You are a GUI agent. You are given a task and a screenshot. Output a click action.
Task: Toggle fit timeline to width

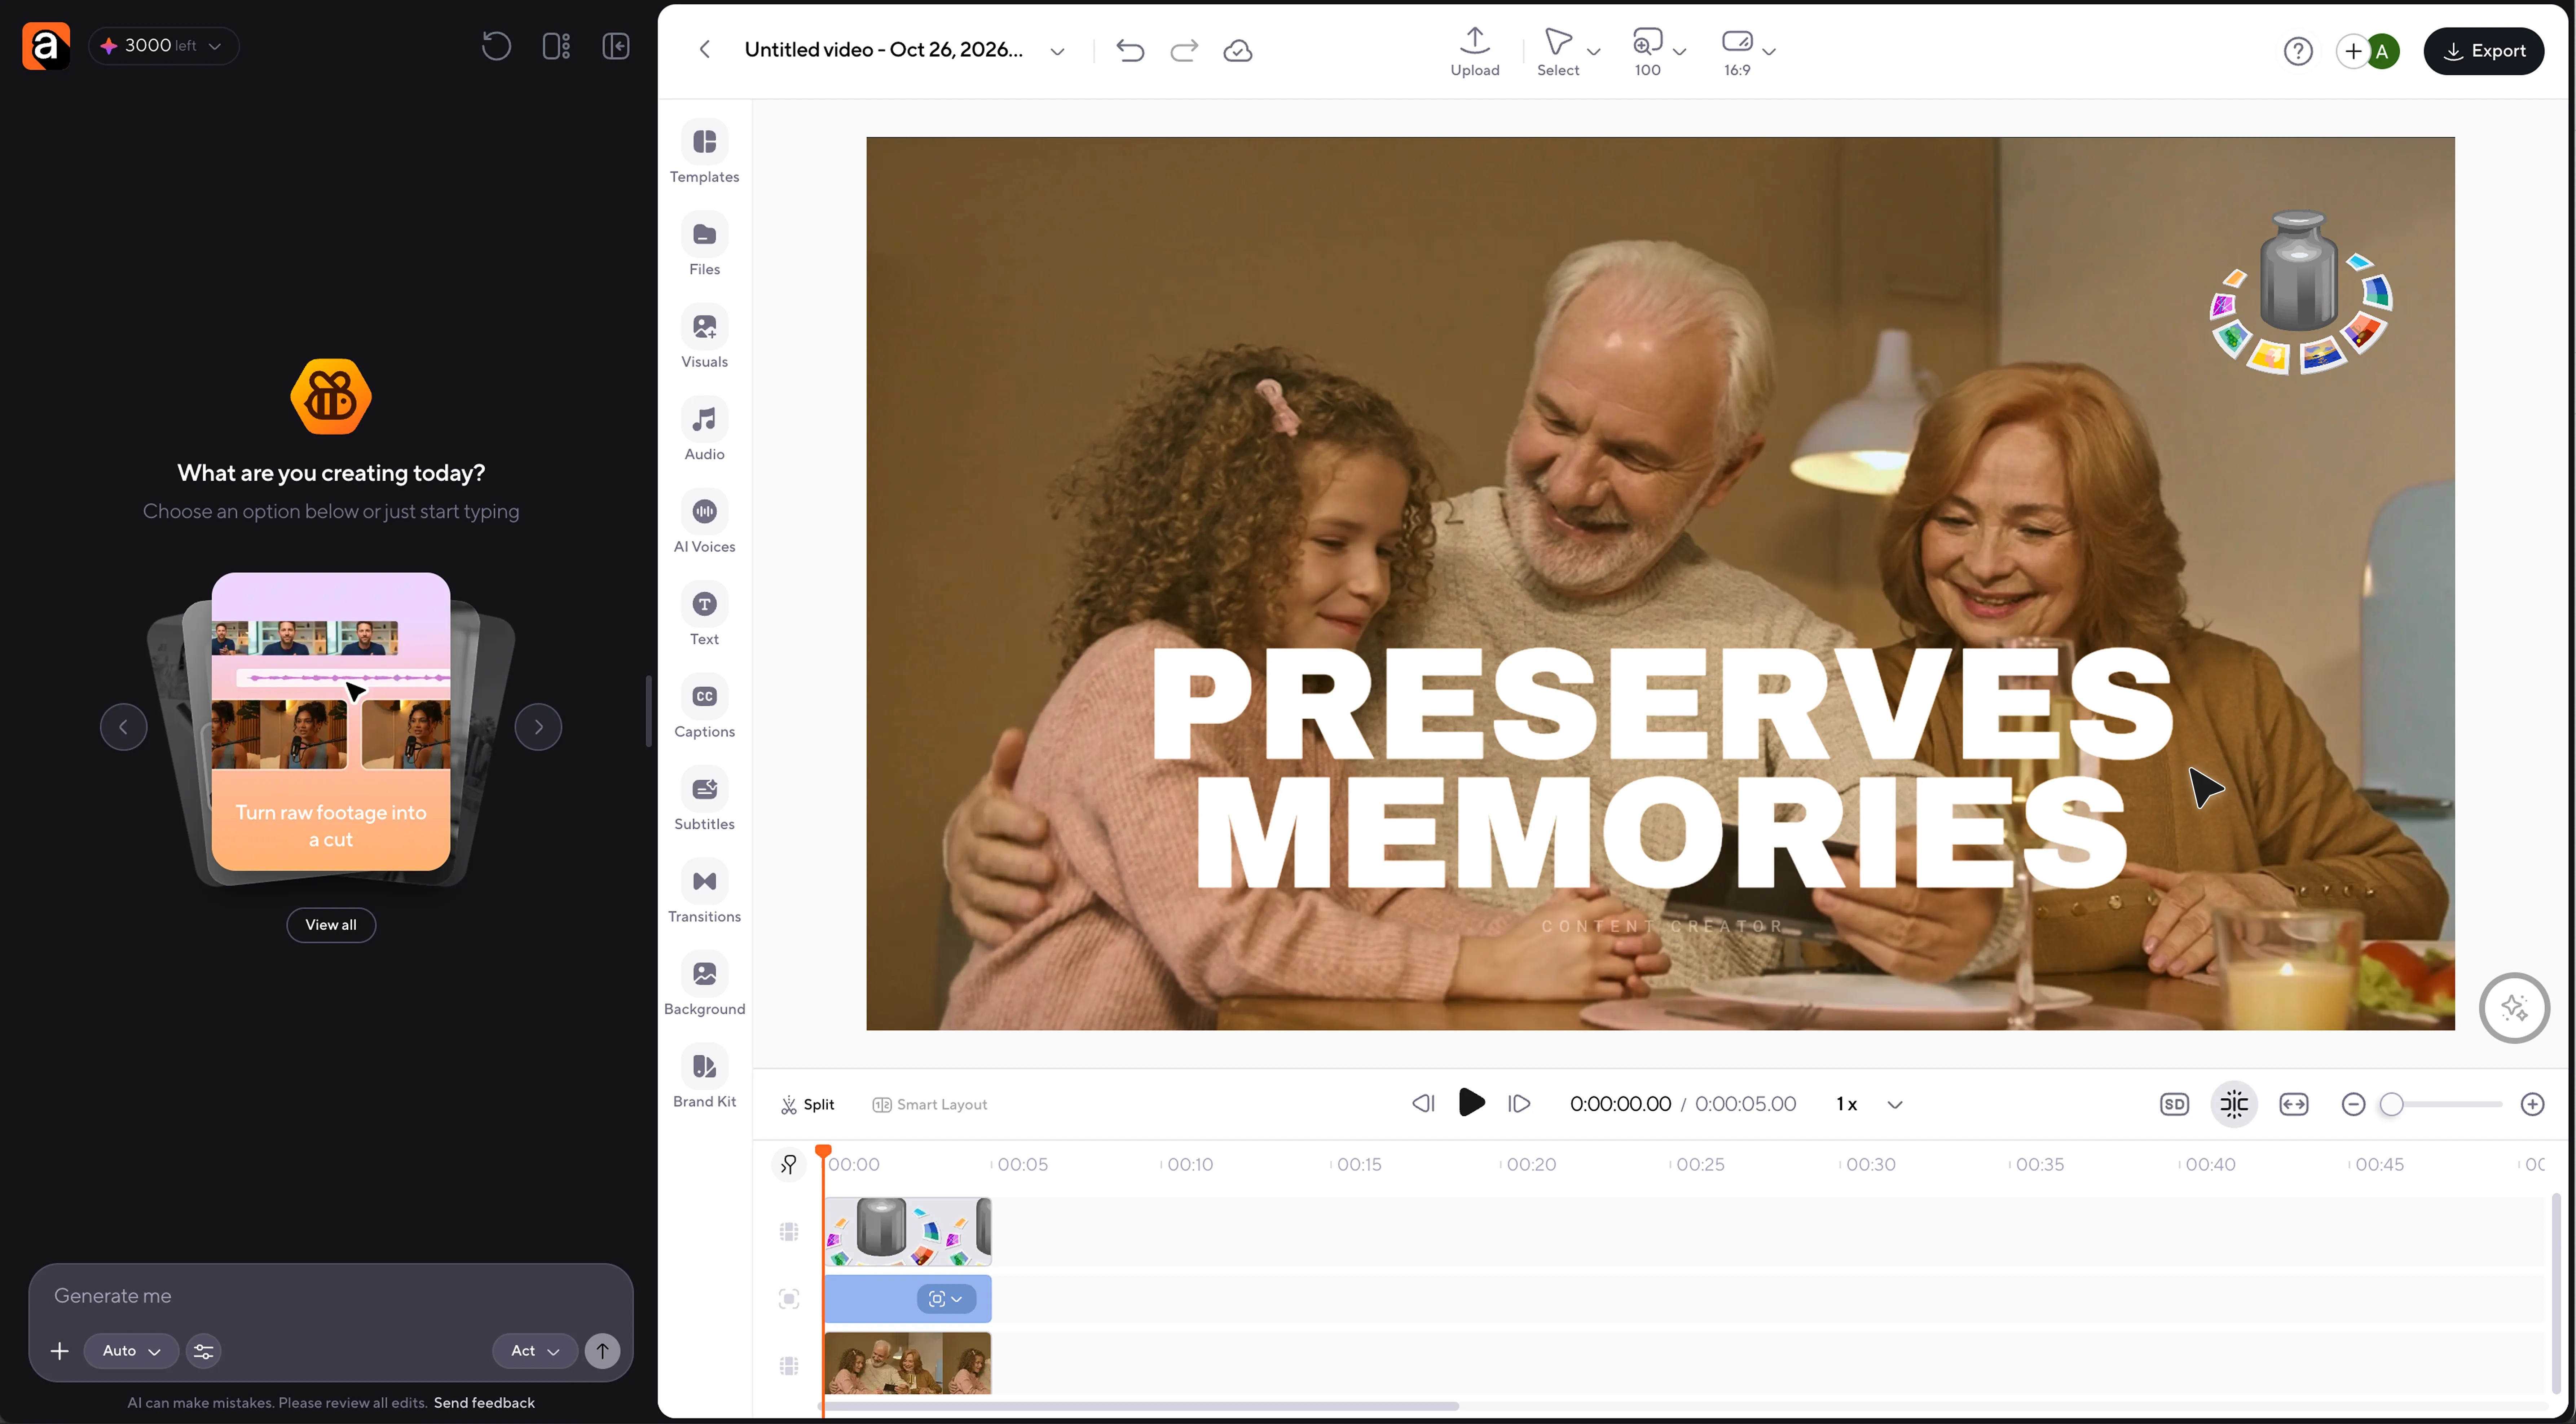[2294, 1104]
